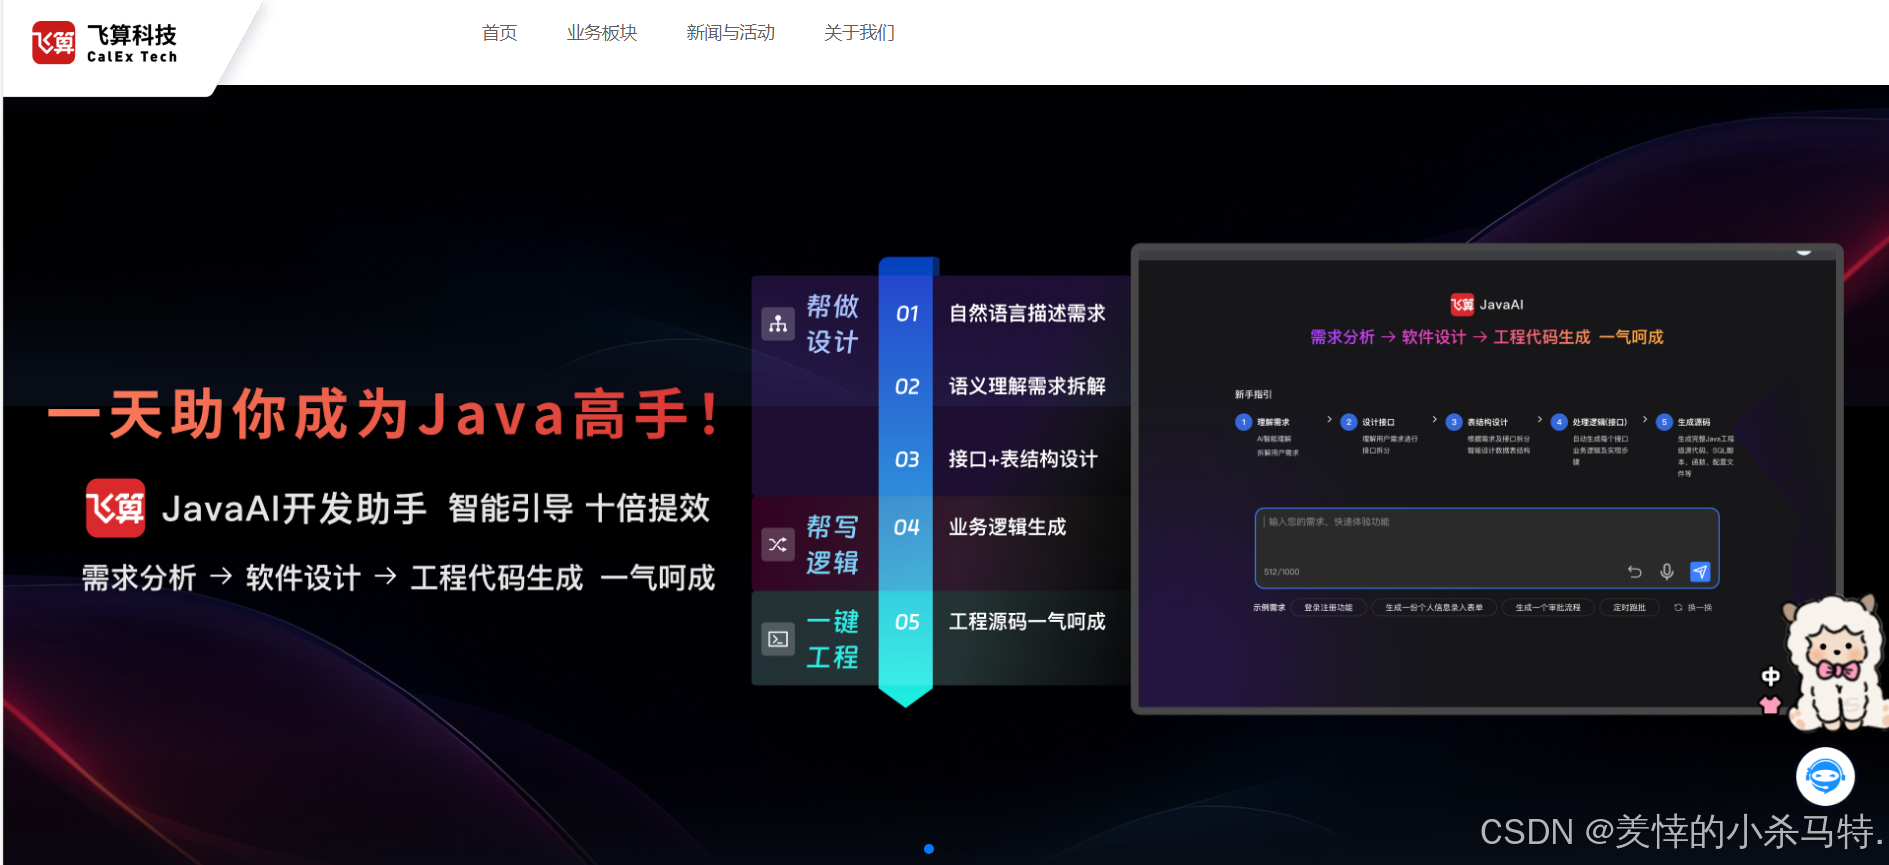Open the 关于我们 menu
The width and height of the screenshot is (1889, 865).
(859, 33)
